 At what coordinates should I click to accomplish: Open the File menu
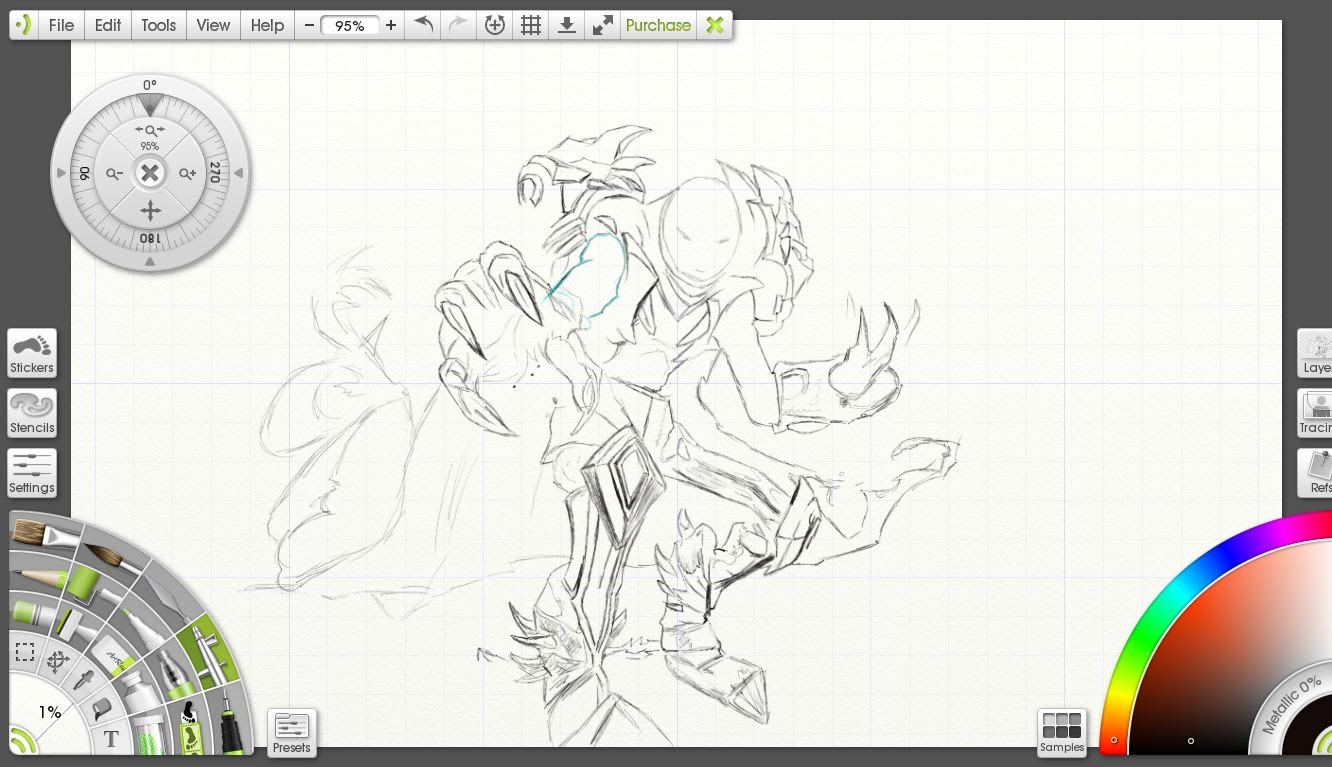click(61, 25)
